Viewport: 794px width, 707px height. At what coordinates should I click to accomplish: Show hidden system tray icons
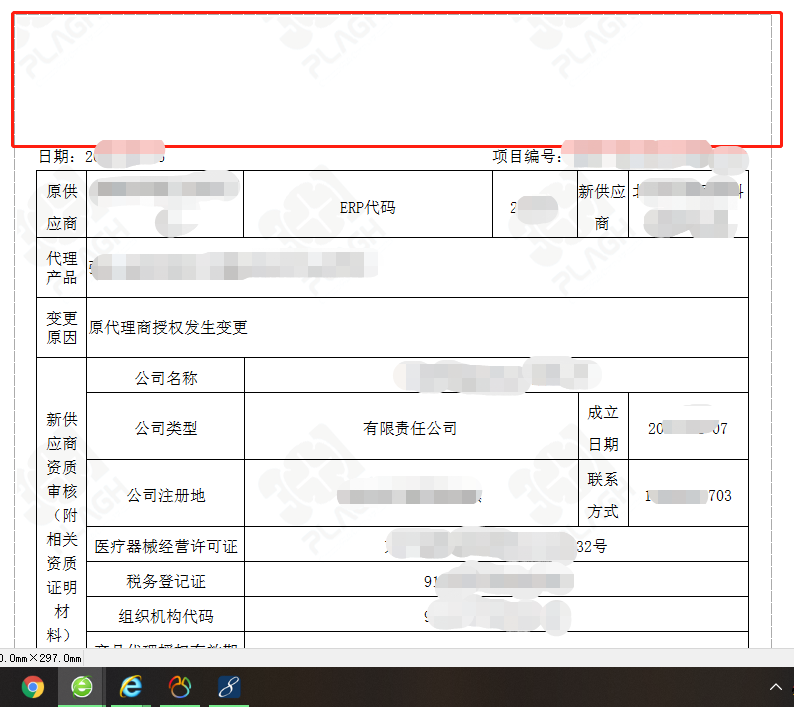point(775,687)
